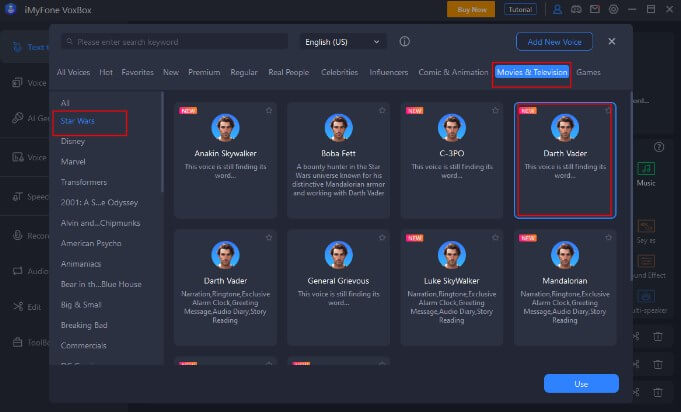Viewport: 681px width, 412px height.
Task: Click the Music icon in background panel
Action: tap(646, 168)
